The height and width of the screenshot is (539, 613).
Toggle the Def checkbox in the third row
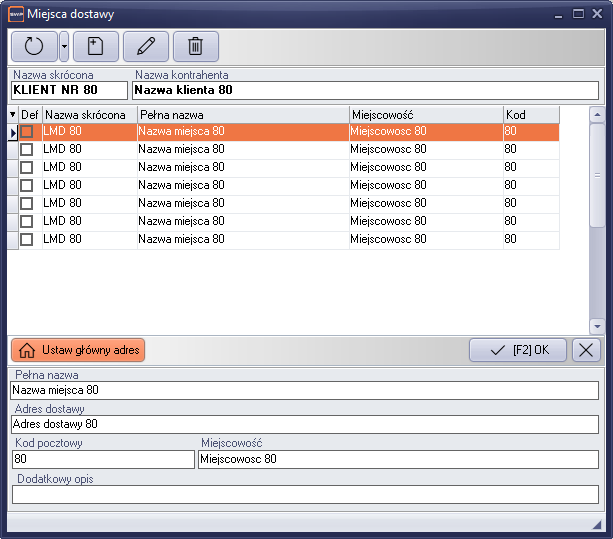click(x=27, y=167)
